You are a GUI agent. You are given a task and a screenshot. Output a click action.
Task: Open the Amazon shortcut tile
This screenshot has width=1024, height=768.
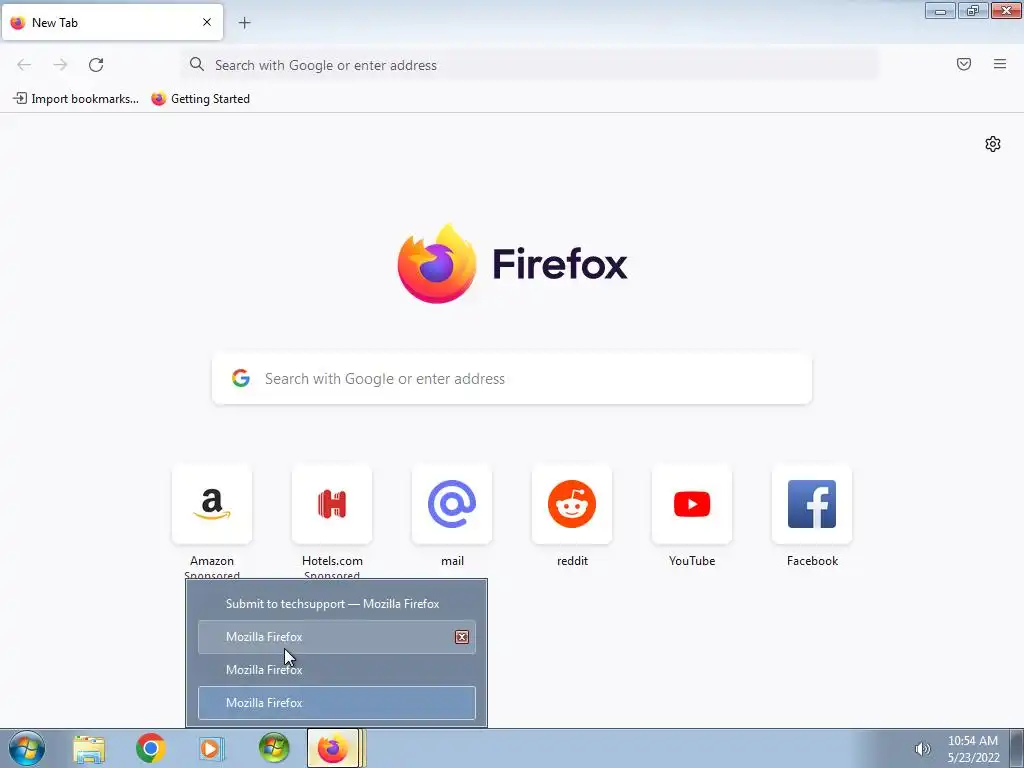212,504
